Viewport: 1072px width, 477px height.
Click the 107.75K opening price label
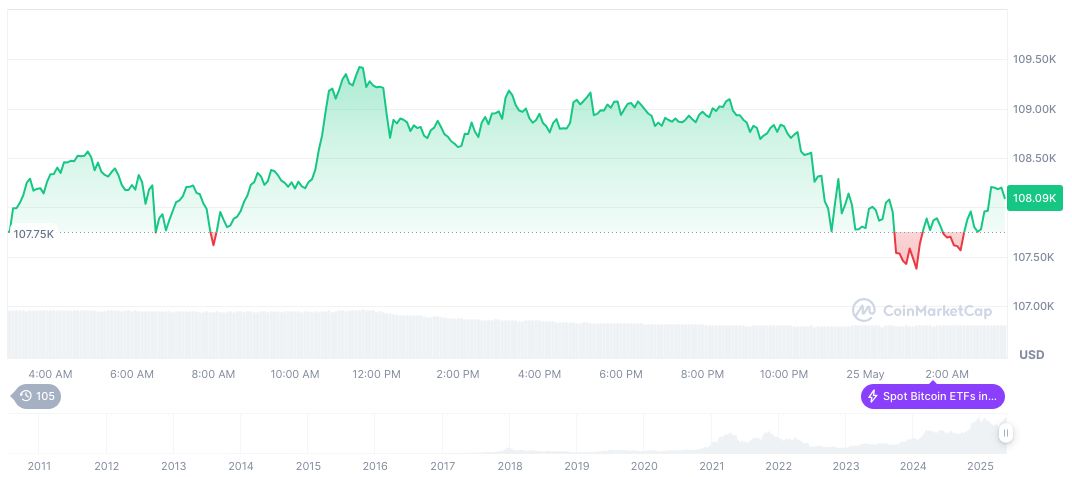pyautogui.click(x=33, y=234)
